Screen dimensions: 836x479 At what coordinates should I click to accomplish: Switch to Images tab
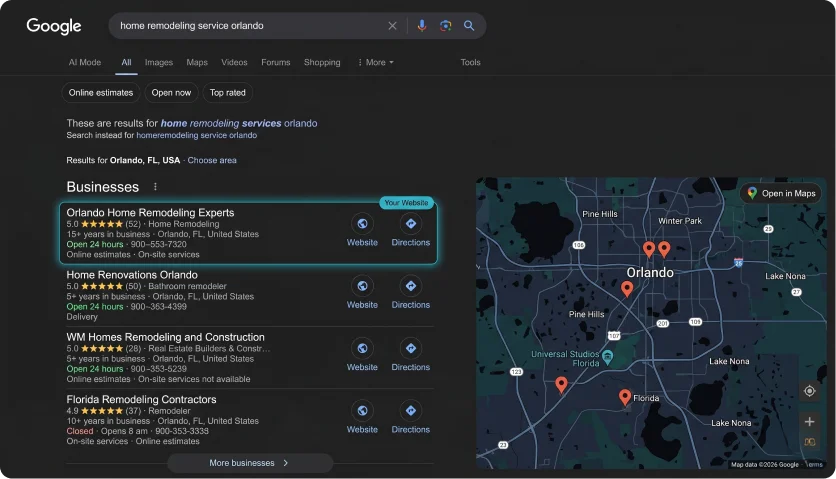[159, 62]
